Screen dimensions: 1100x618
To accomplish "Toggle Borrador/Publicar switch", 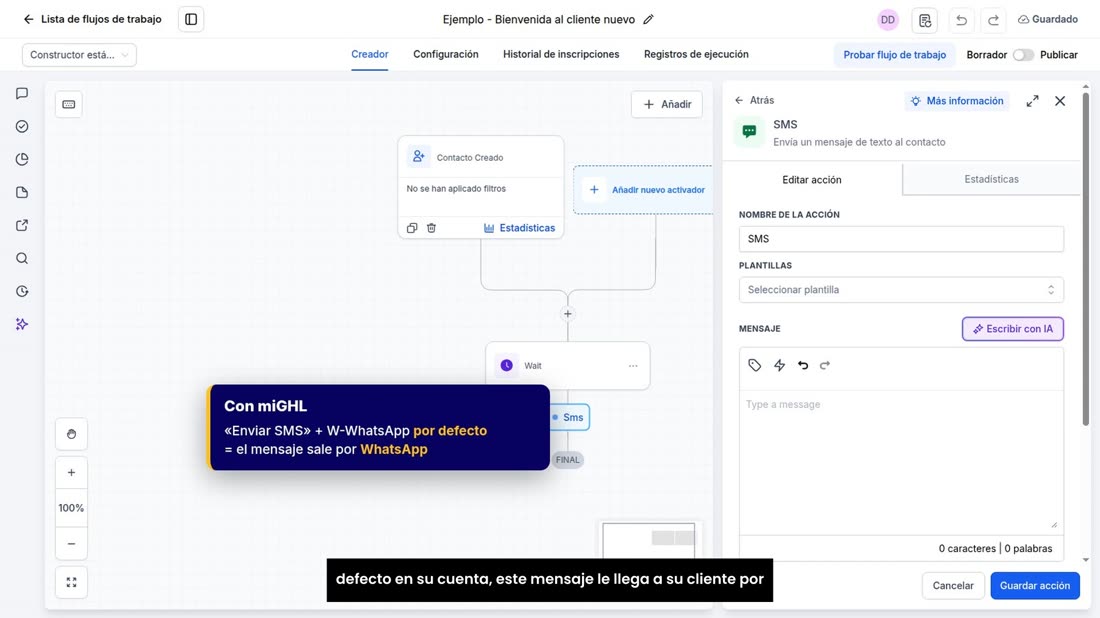I will point(1023,55).
